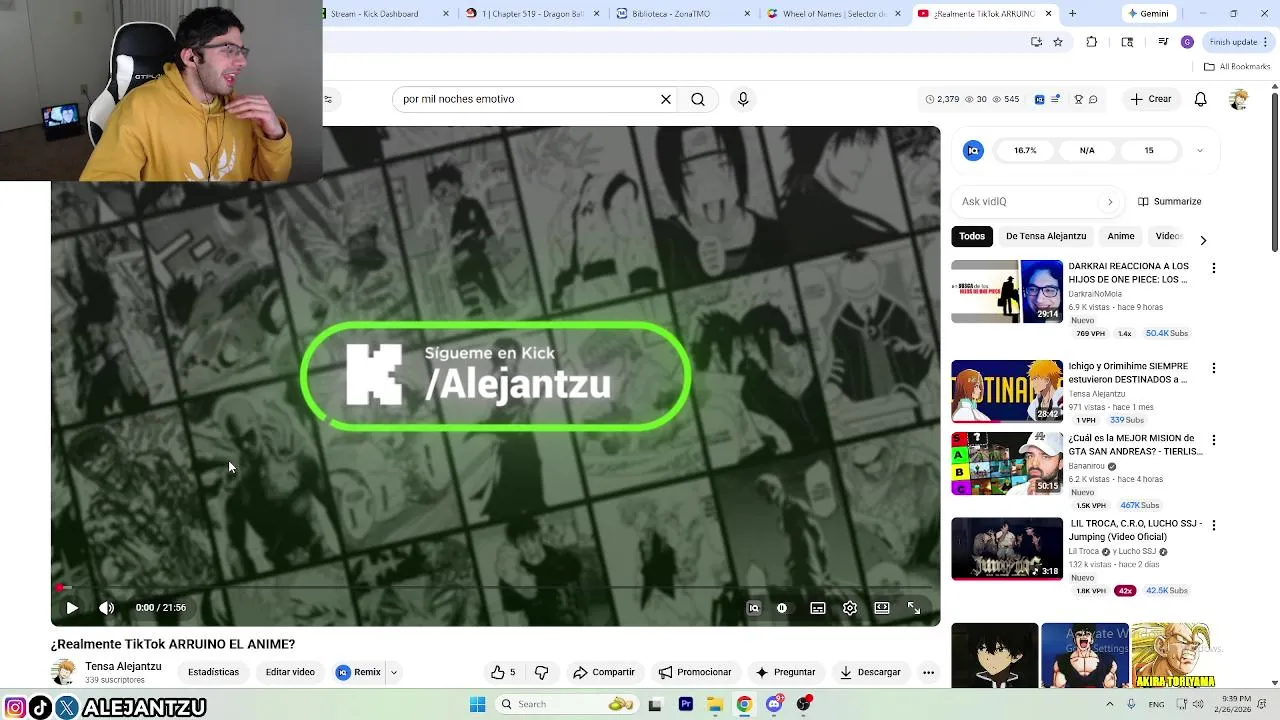Open options menu for DARKRAI video
Screen dimensions: 1280x720
[1214, 268]
